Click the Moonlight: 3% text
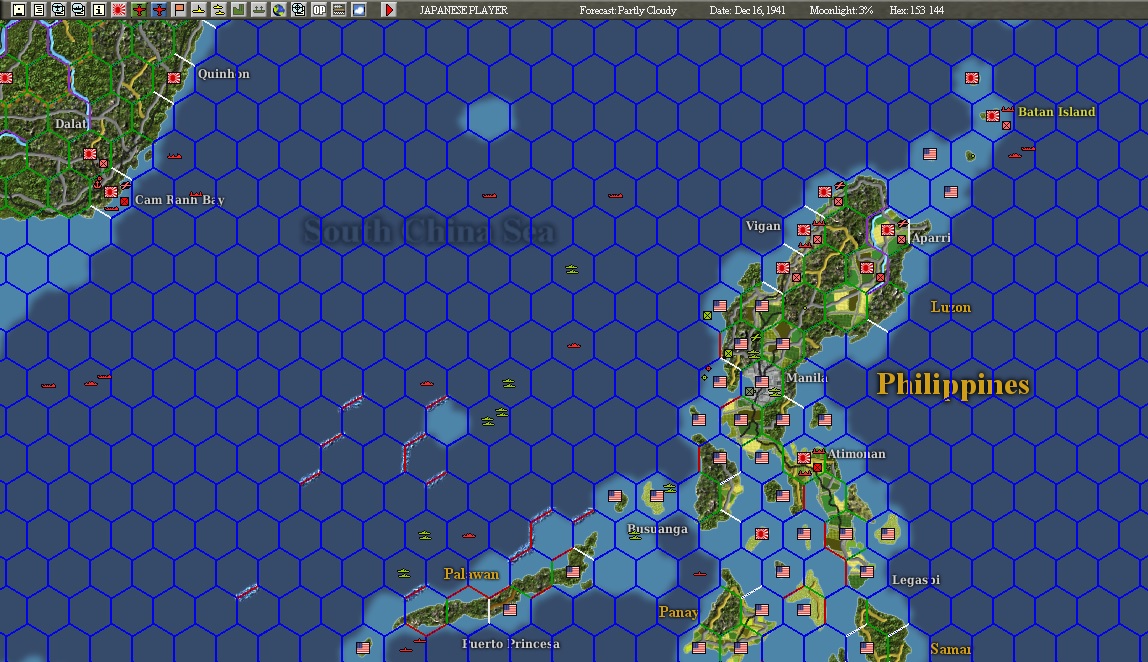Screen dimensions: 1148x662 pyautogui.click(x=841, y=10)
